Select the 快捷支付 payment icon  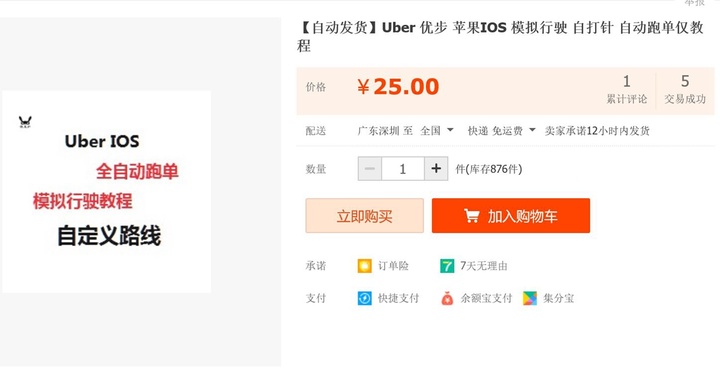365,299
